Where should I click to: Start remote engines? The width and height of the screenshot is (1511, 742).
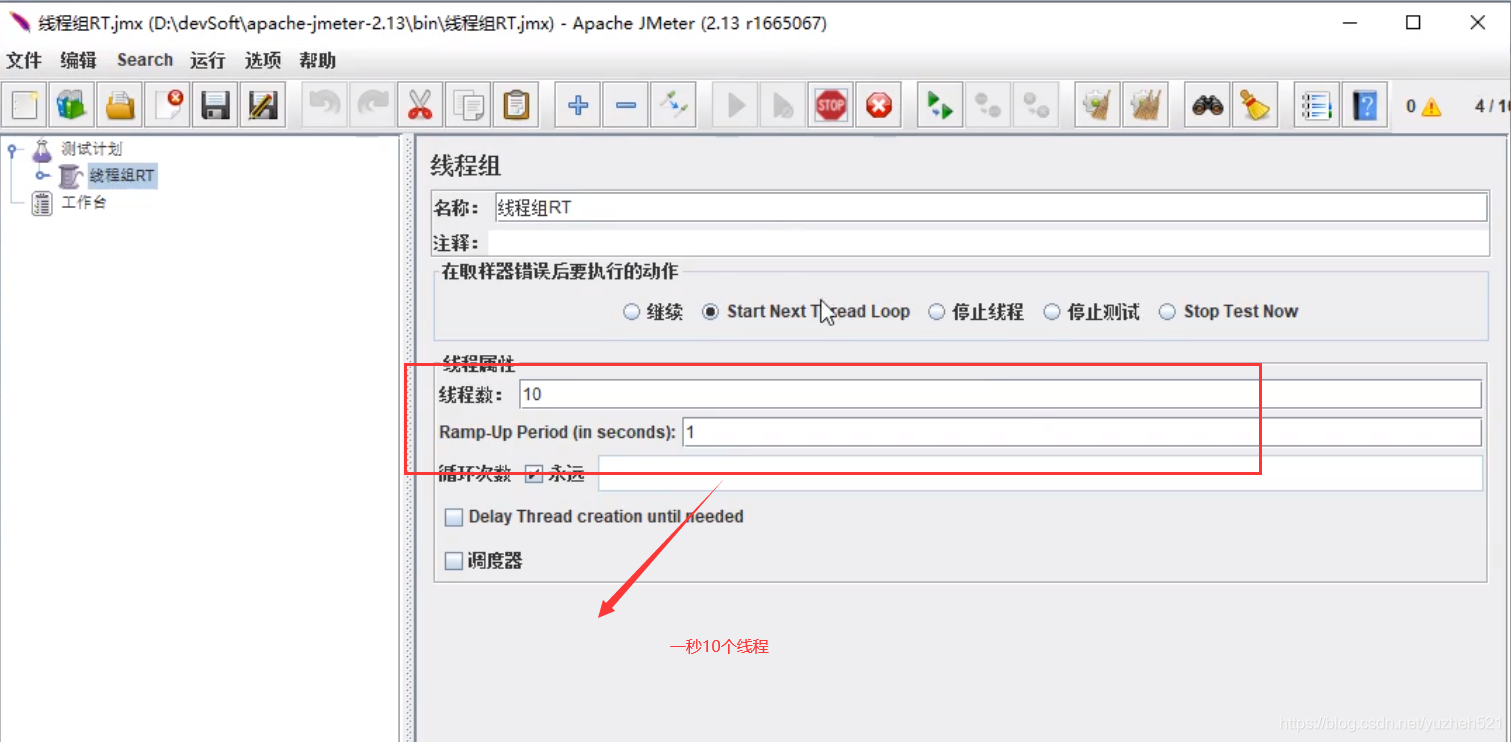940,104
